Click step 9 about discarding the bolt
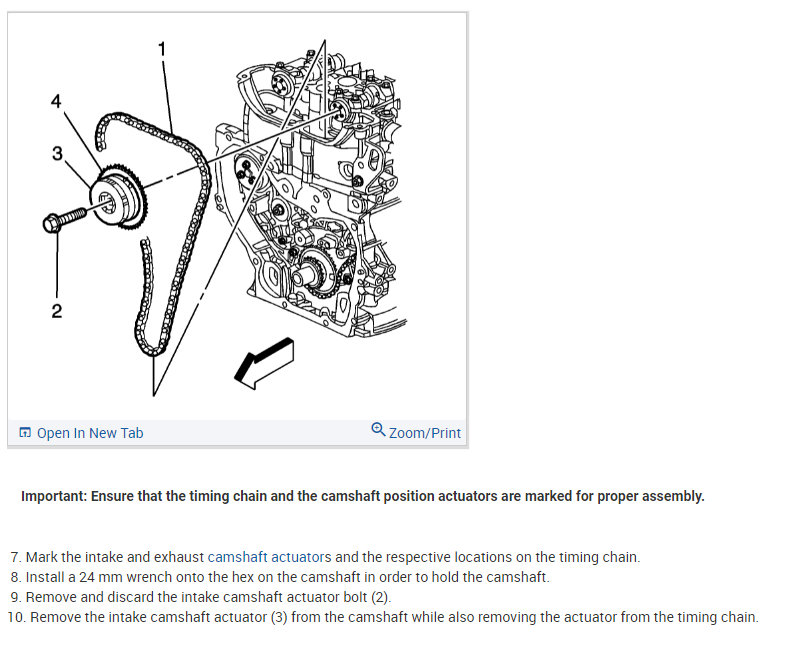The width and height of the screenshot is (791, 666). pyautogui.click(x=201, y=597)
